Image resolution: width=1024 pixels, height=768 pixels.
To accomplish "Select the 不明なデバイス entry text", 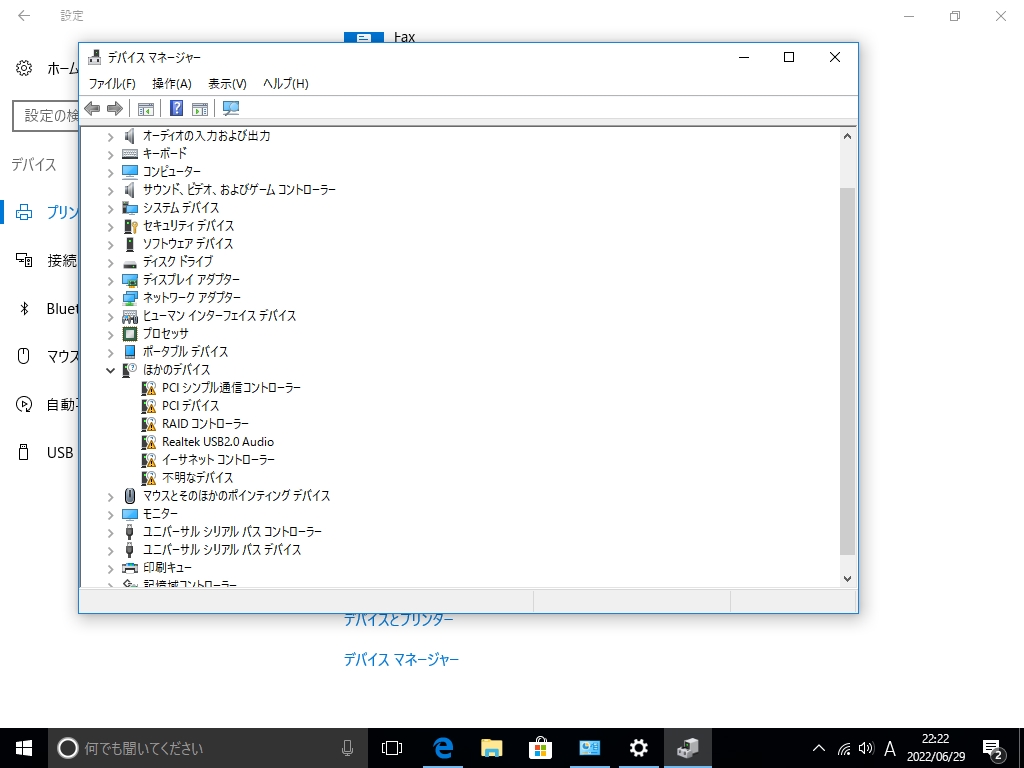I will tap(197, 478).
